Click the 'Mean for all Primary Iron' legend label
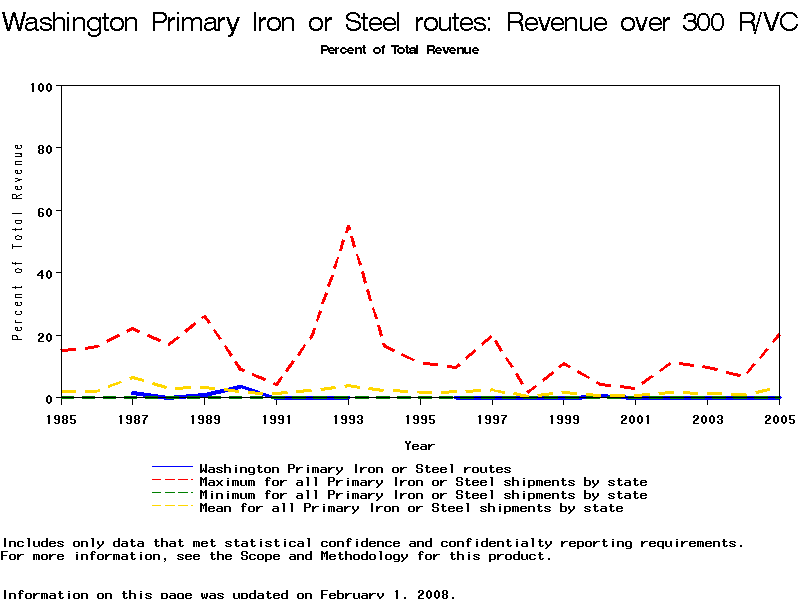This screenshot has width=800, height=600. click(411, 508)
